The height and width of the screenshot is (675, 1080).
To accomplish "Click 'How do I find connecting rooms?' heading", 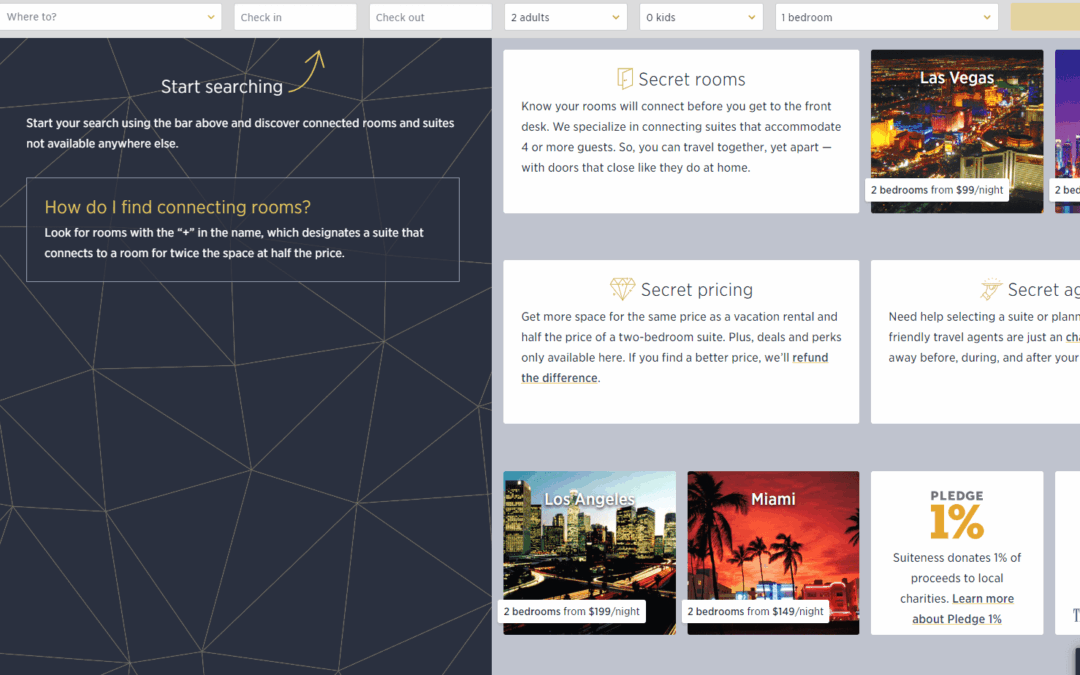I will pos(178,207).
